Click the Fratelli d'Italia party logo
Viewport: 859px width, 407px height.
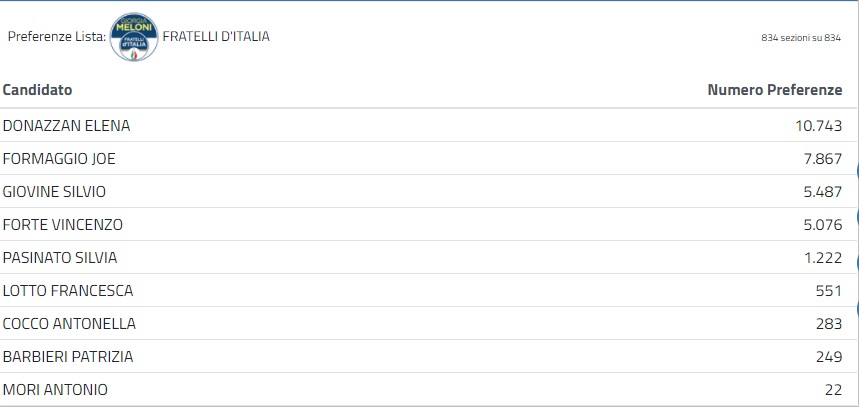click(134, 37)
